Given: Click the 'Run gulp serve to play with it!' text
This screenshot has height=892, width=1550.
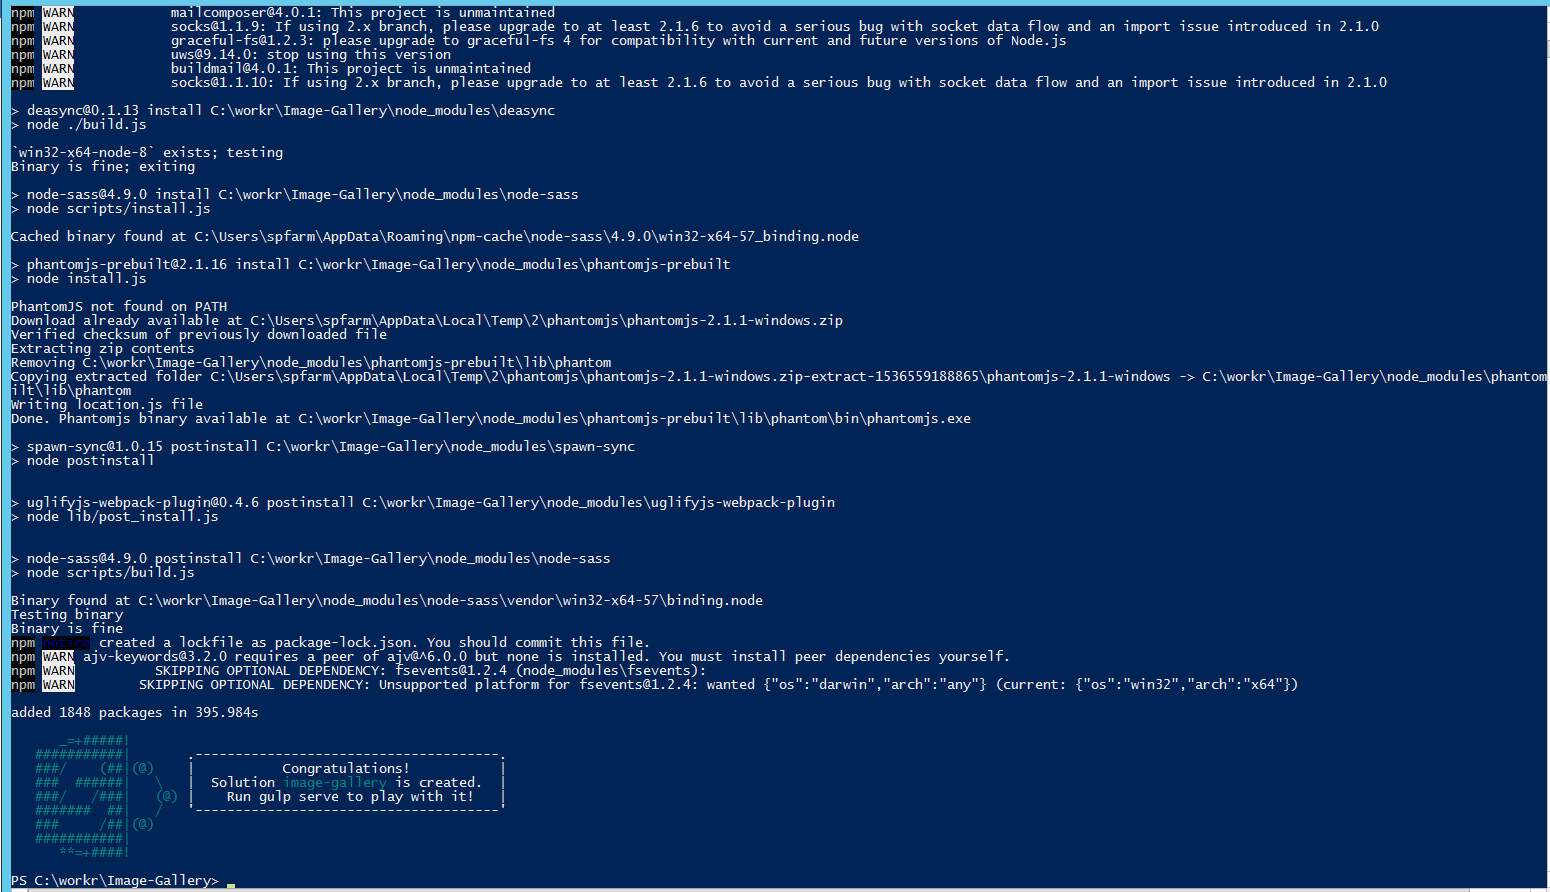Looking at the screenshot, I should [x=350, y=796].
